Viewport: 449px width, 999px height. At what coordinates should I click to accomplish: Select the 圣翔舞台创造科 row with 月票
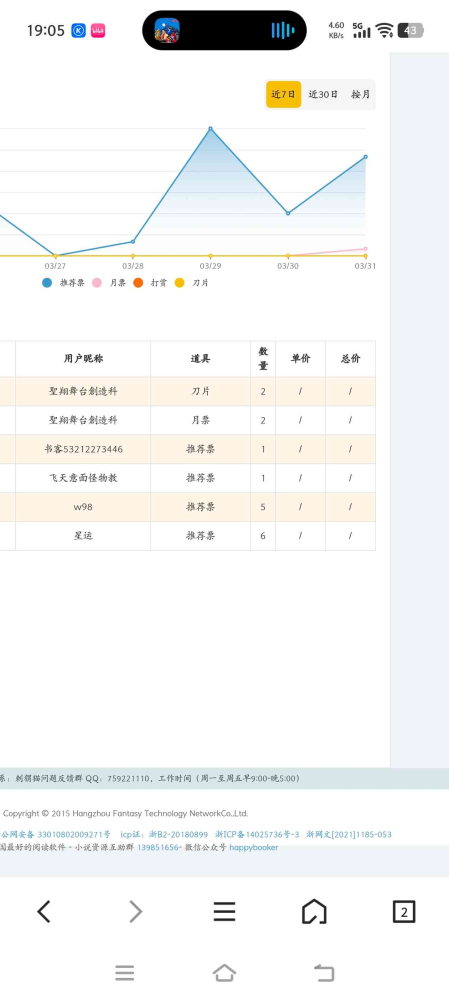187,420
